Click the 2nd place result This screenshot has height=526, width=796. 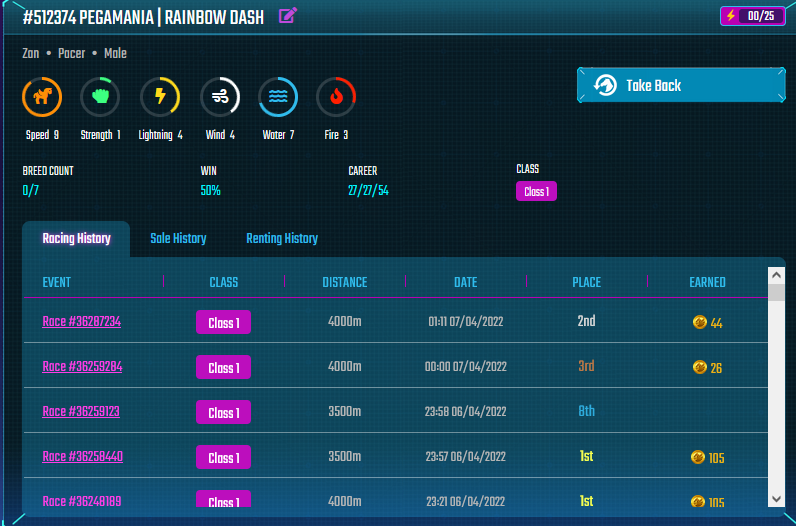click(x=586, y=321)
